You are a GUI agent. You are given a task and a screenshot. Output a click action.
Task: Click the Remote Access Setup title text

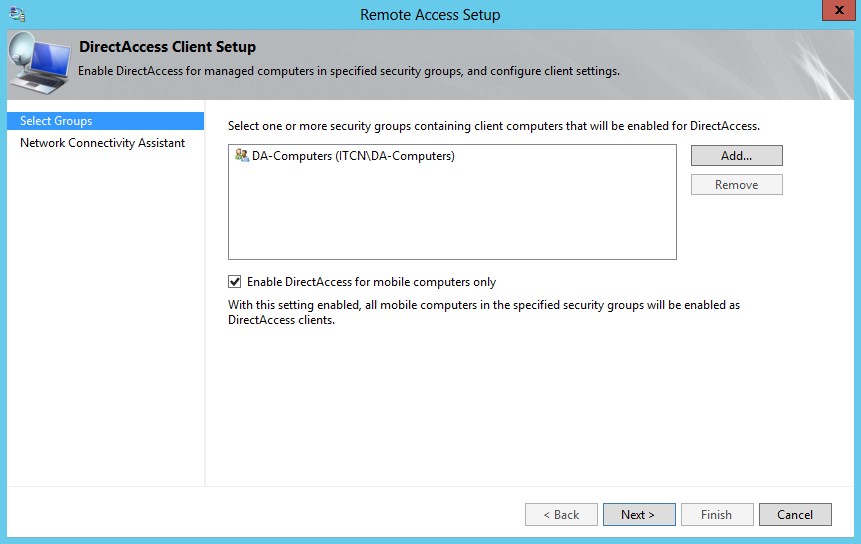[x=430, y=14]
